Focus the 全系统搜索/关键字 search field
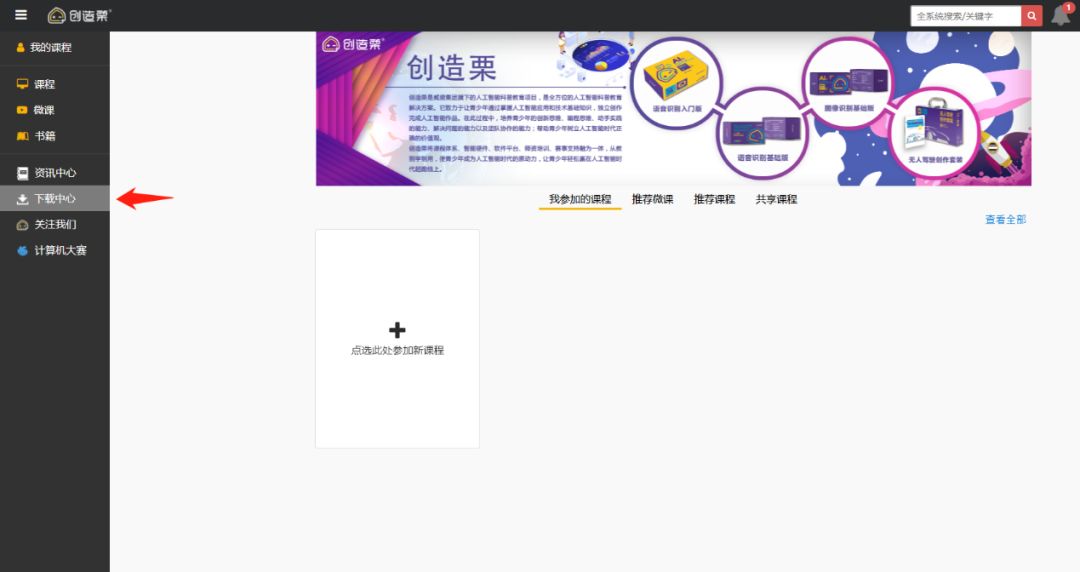Screen dimensions: 1080x572 (x=966, y=16)
